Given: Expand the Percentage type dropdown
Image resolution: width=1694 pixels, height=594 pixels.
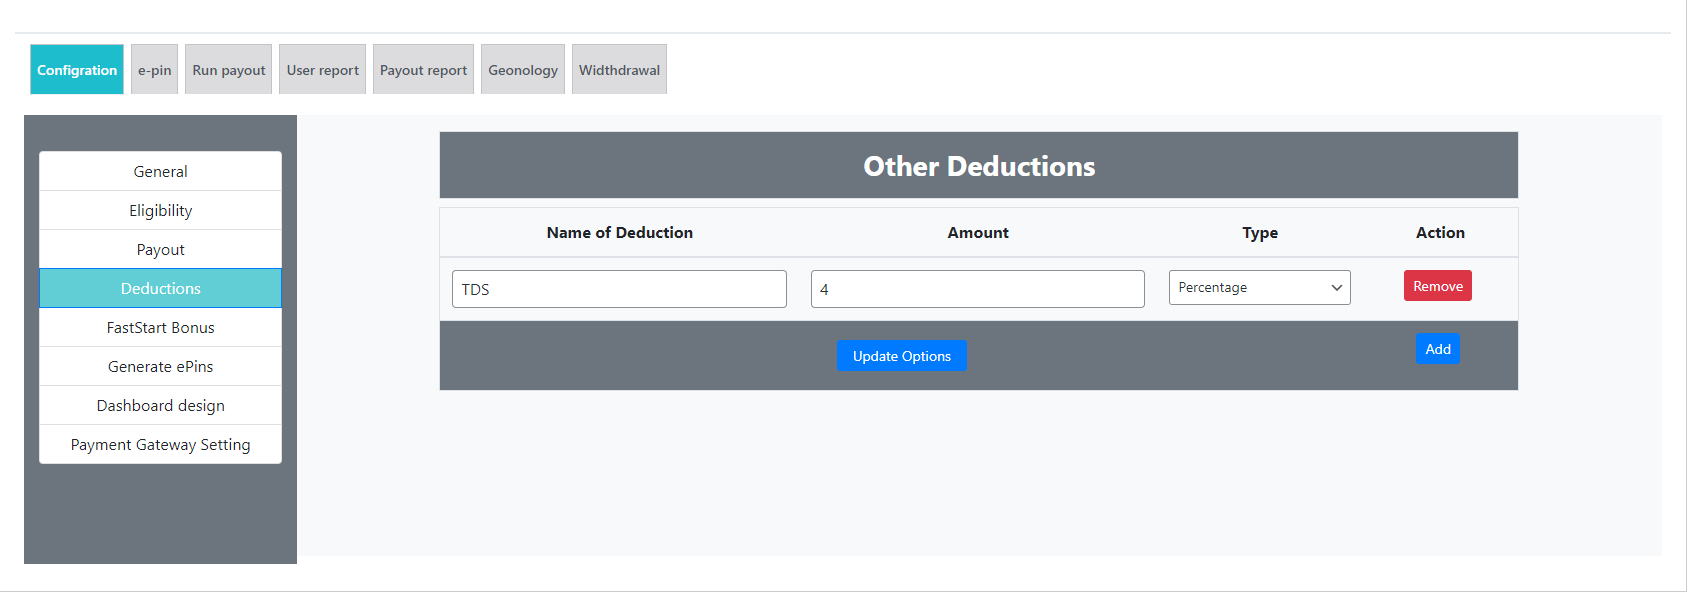Looking at the screenshot, I should (1259, 288).
